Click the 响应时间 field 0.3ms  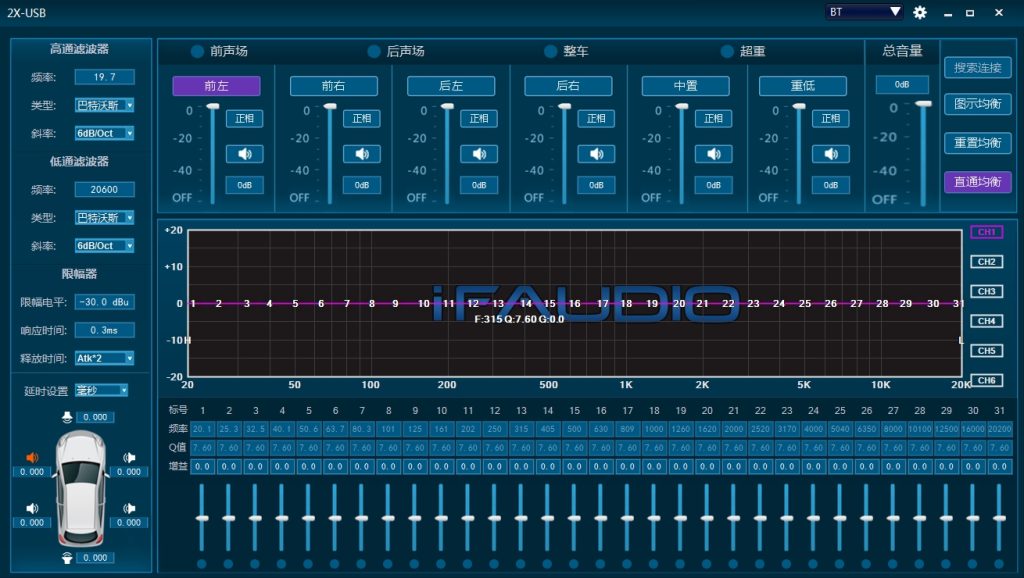[104, 330]
